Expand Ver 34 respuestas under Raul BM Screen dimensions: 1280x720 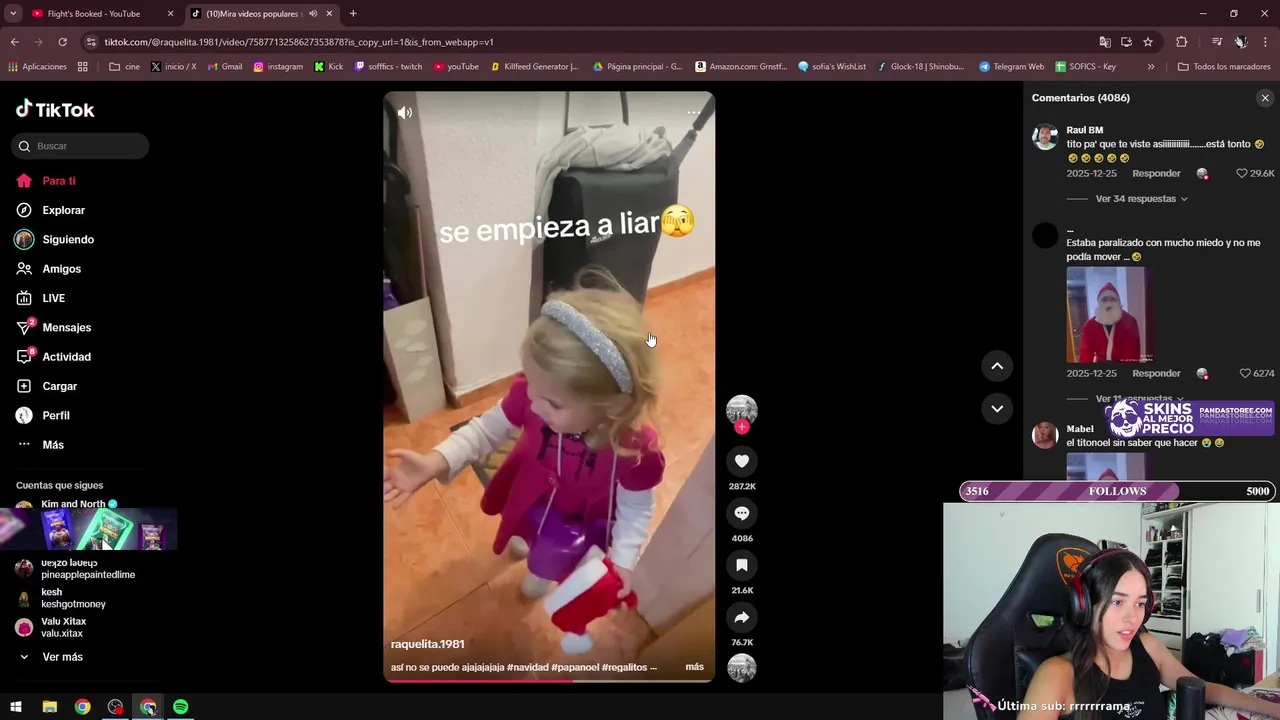coord(1141,199)
